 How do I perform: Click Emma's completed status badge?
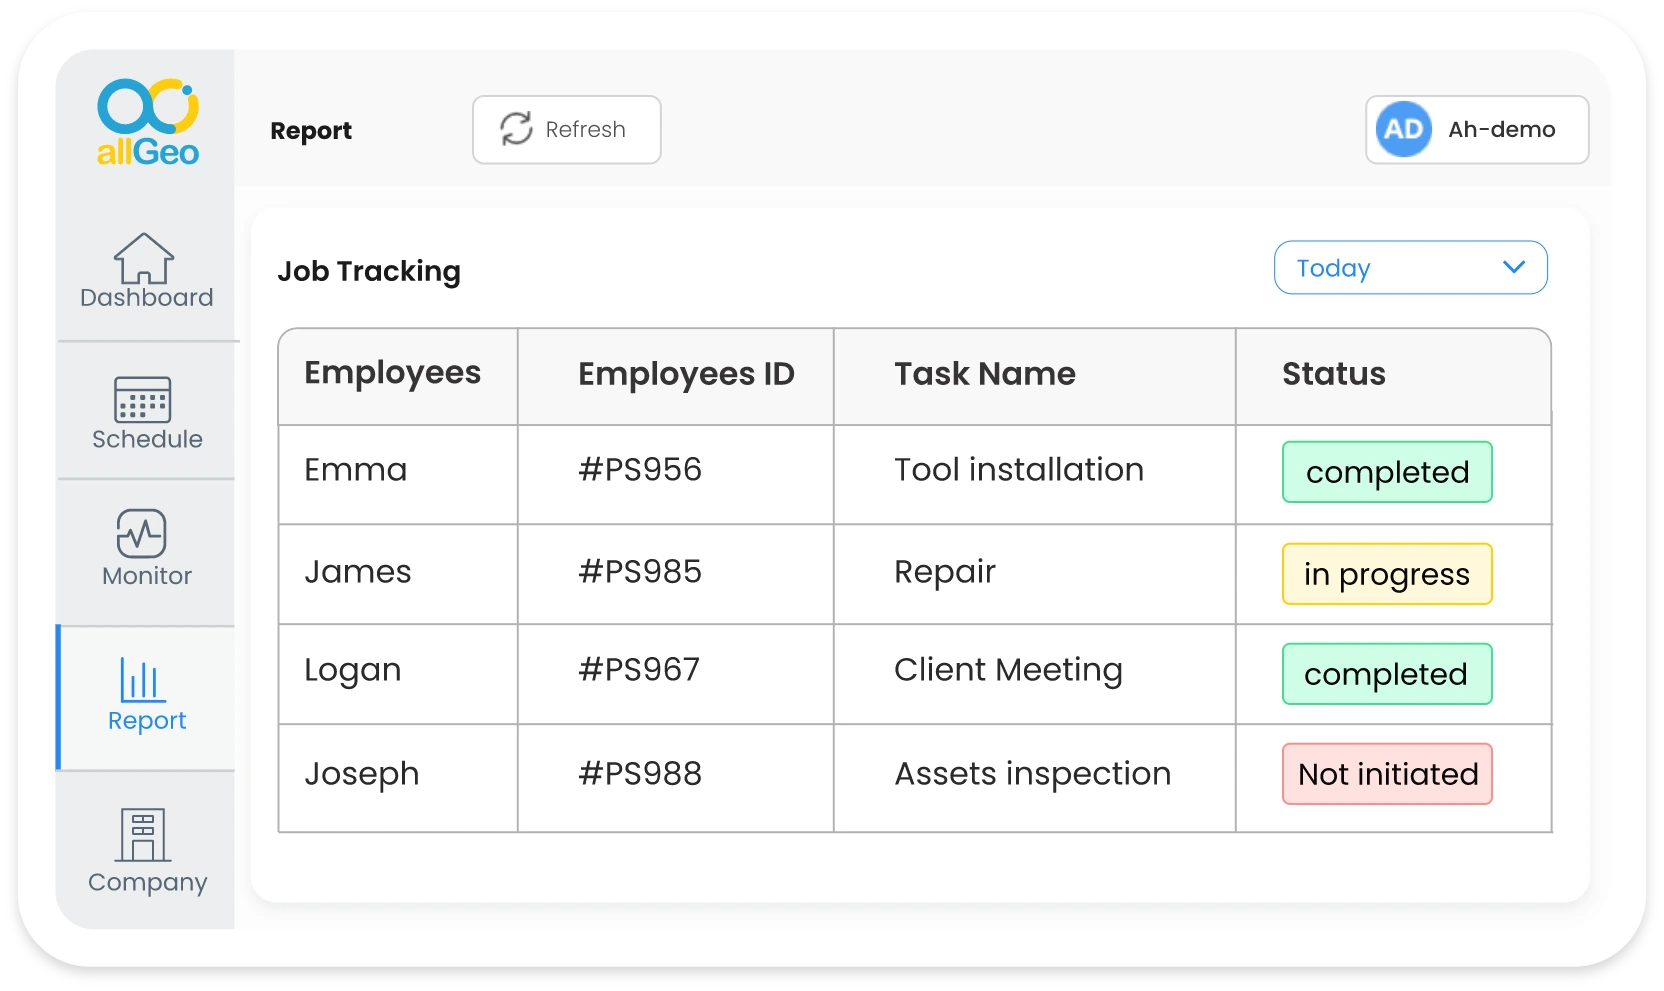pos(1387,472)
